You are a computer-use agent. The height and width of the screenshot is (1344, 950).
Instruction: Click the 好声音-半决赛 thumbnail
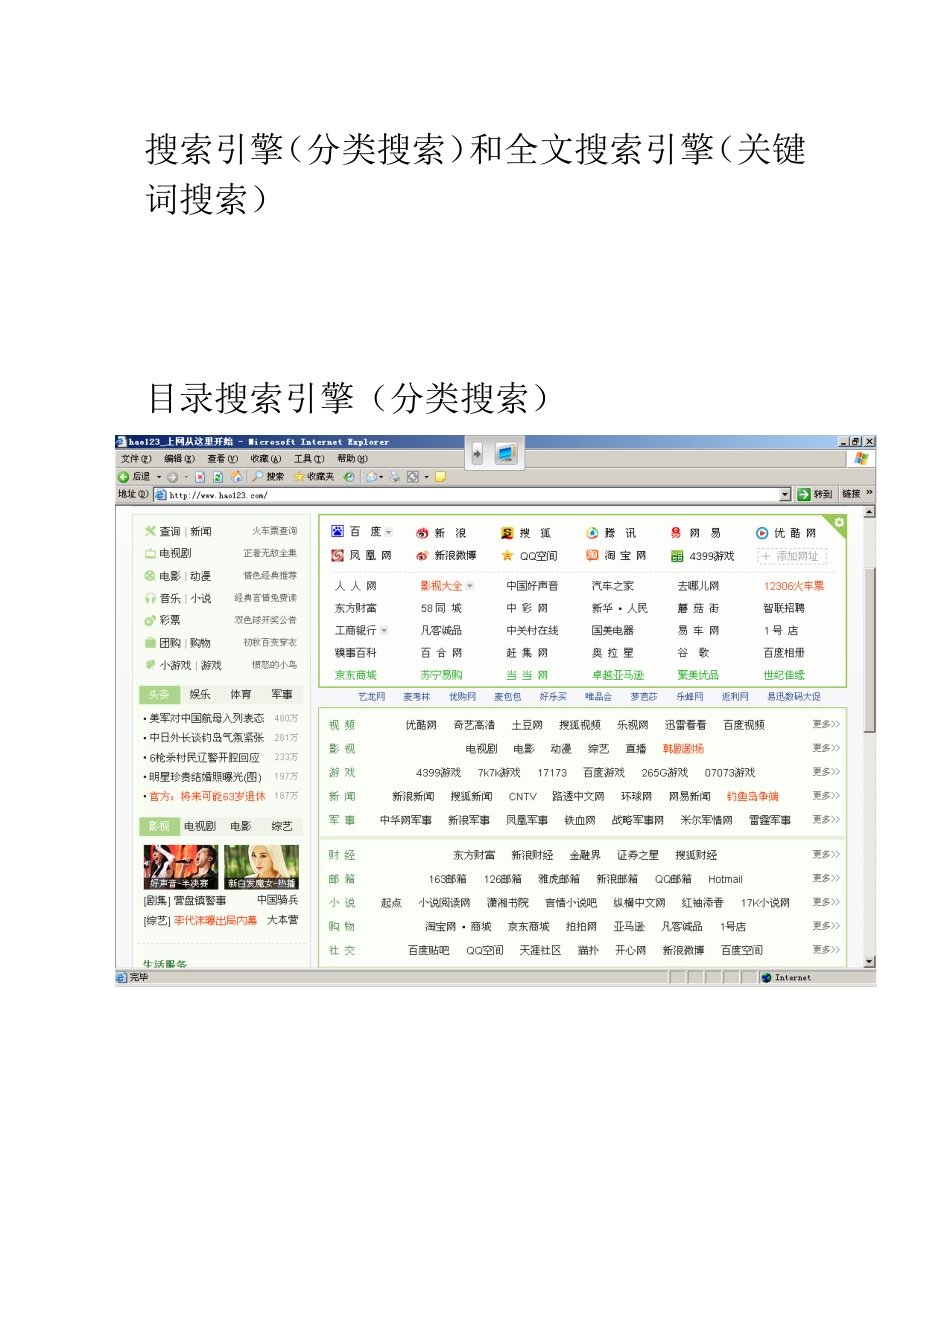180,866
